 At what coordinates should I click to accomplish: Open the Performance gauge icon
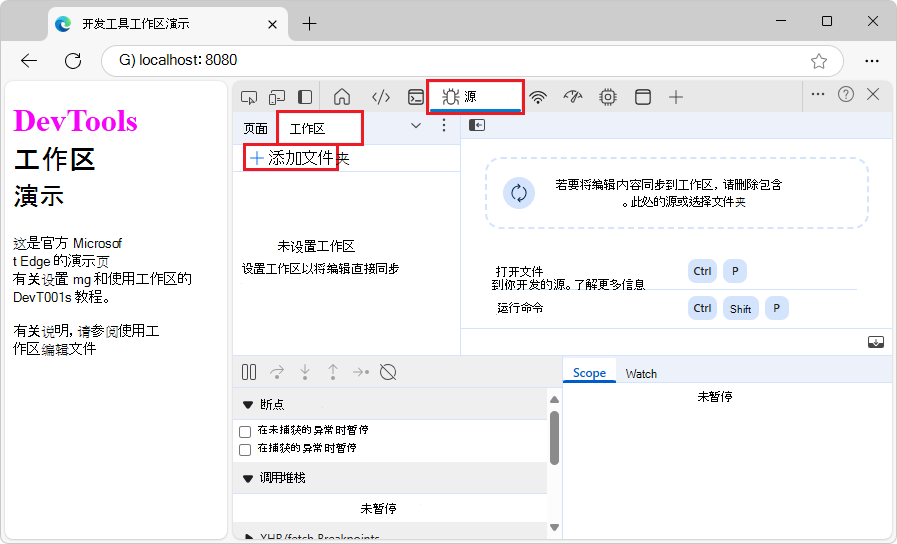coord(573,97)
